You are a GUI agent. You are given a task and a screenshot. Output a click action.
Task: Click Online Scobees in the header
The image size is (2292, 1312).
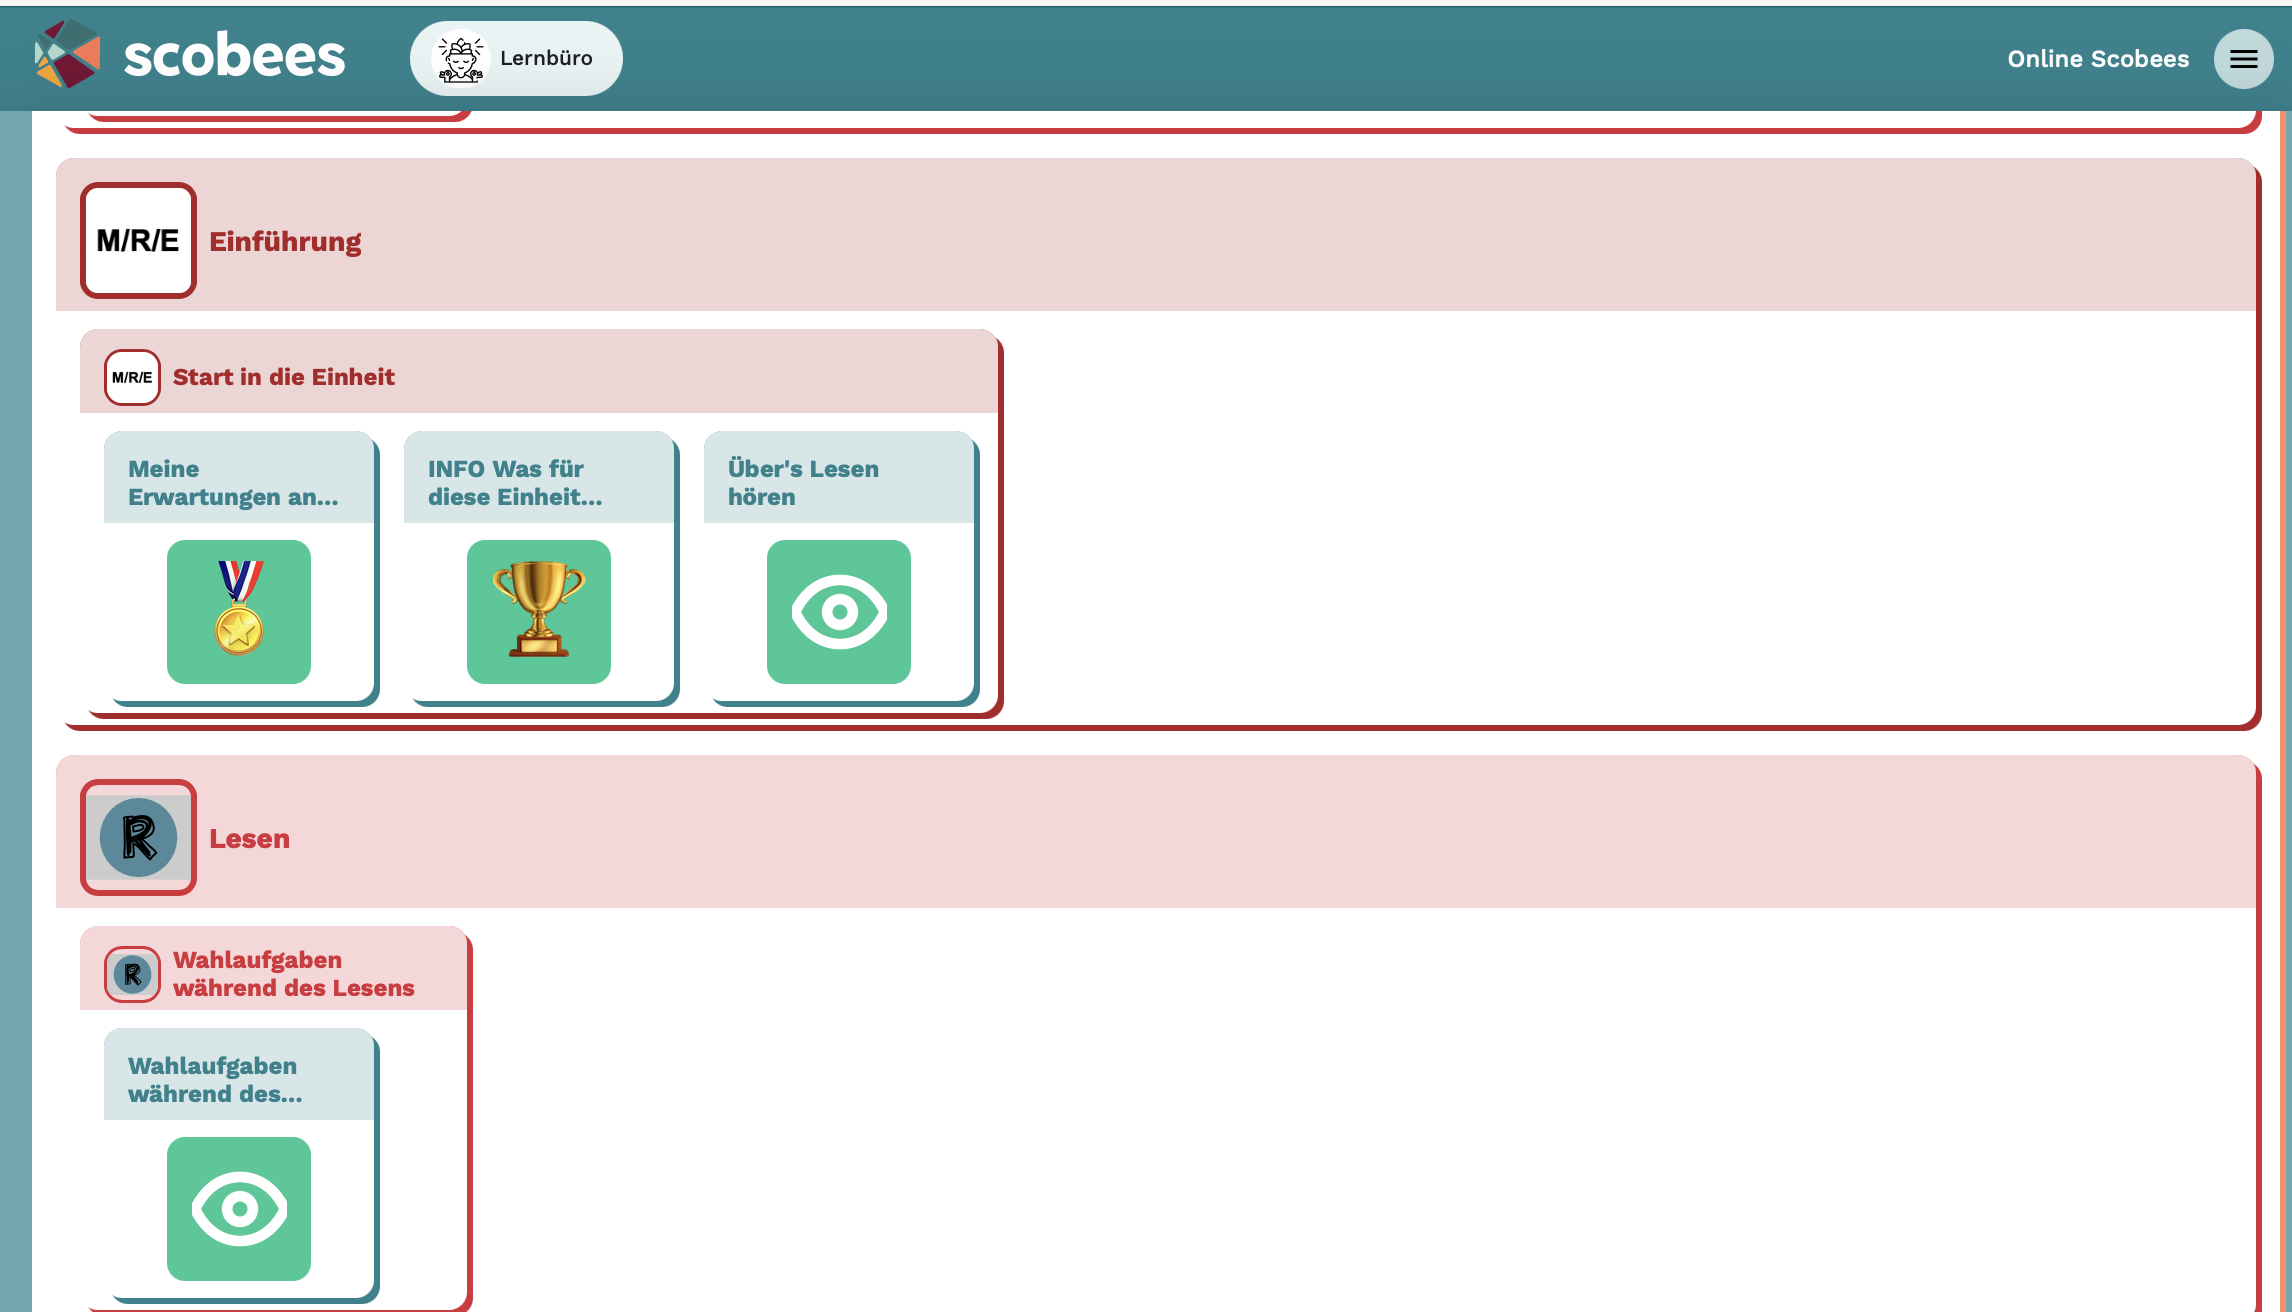(x=2097, y=59)
